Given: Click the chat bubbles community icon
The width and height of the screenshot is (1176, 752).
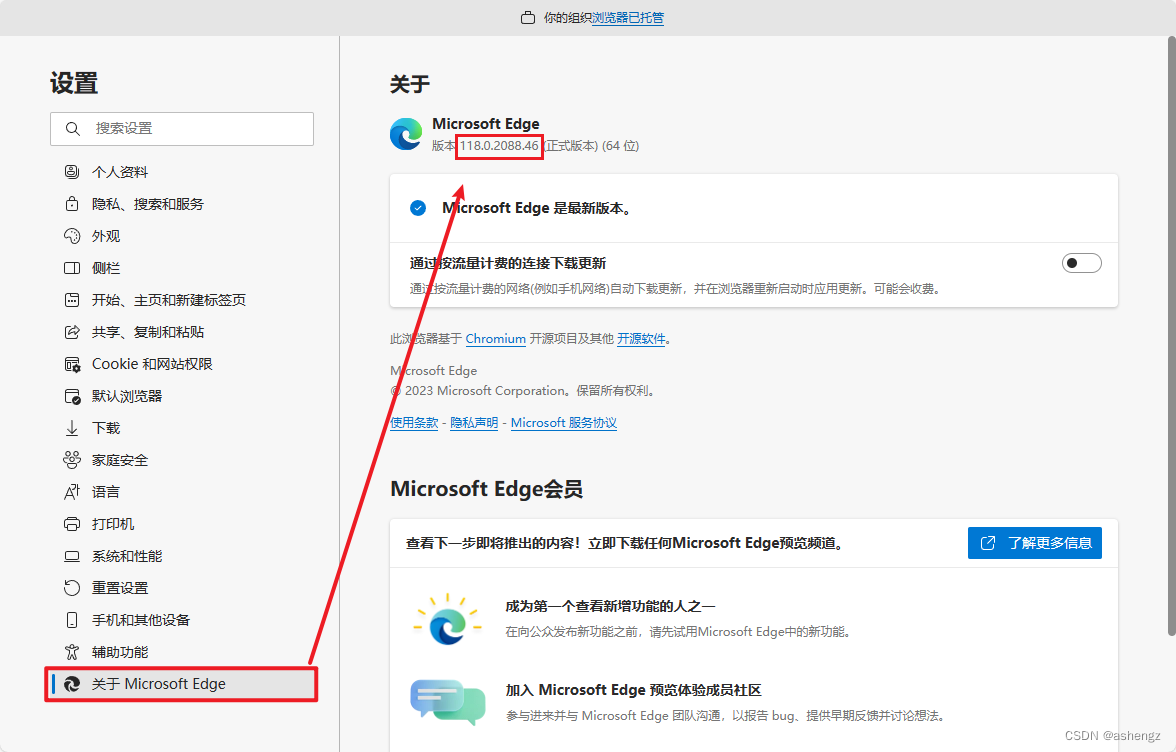Looking at the screenshot, I should point(448,702).
